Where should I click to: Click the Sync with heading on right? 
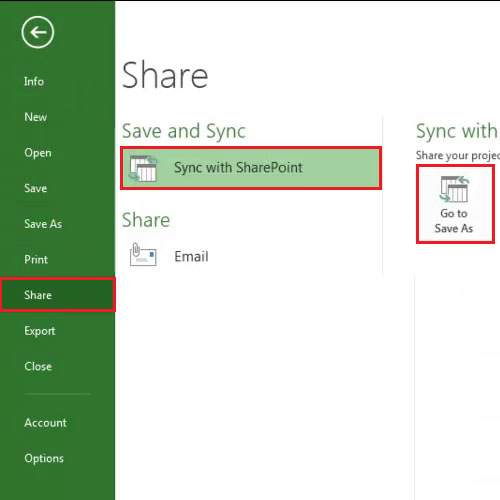click(x=457, y=131)
